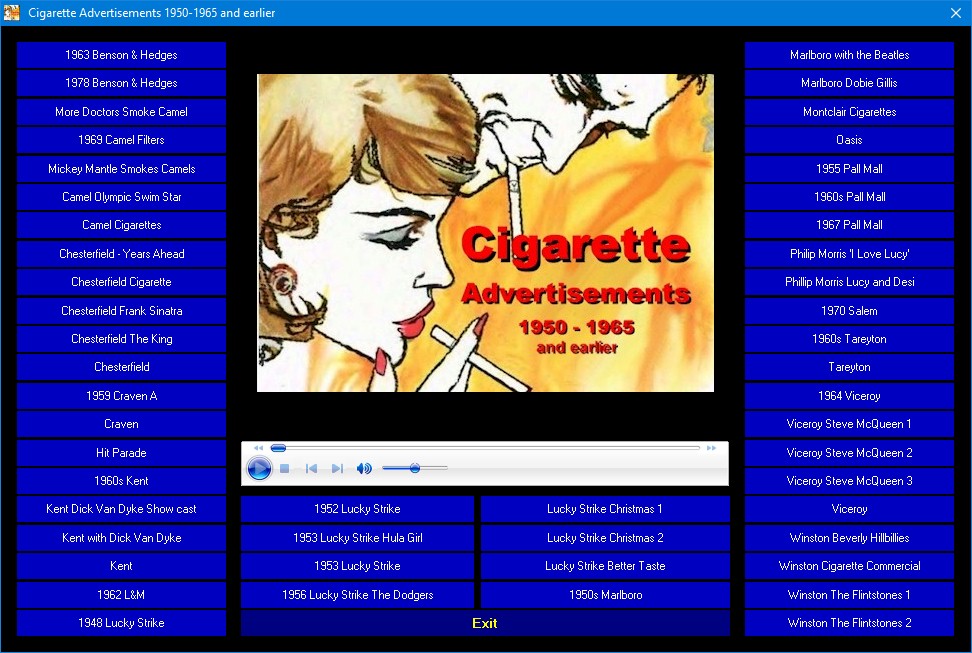Open Chesterfield Cigarette video

point(122,282)
